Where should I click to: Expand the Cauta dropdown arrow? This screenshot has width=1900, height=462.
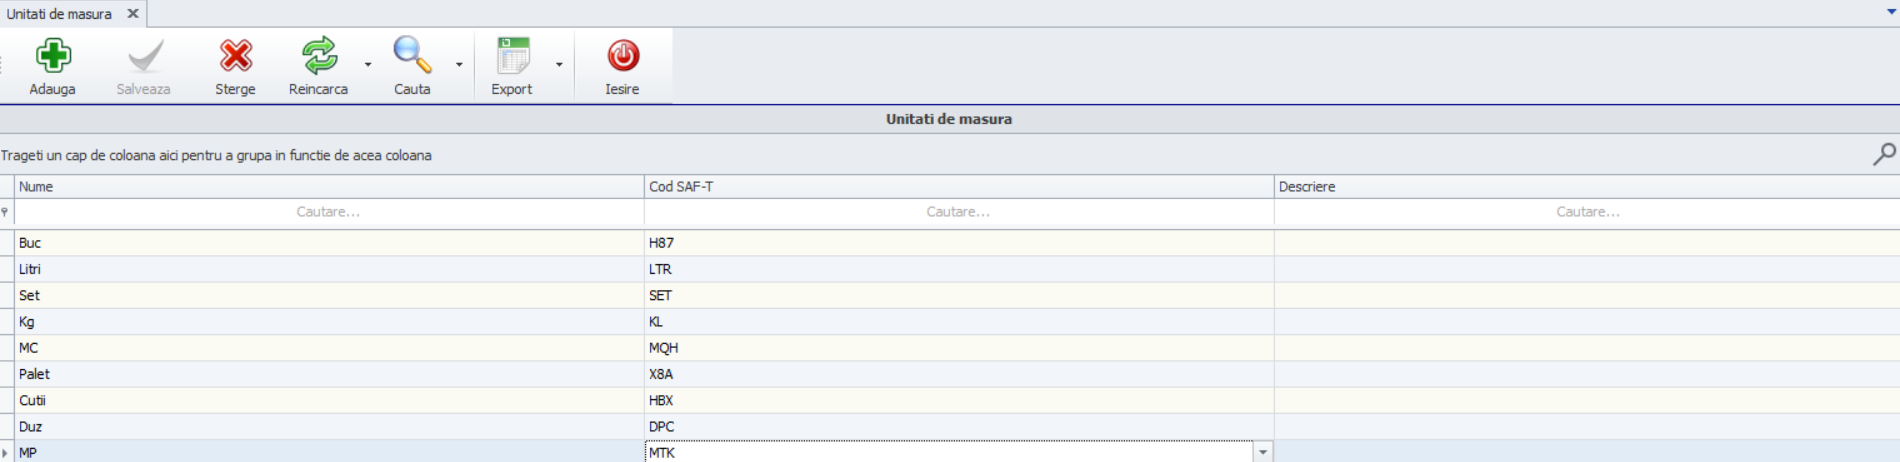(x=459, y=65)
